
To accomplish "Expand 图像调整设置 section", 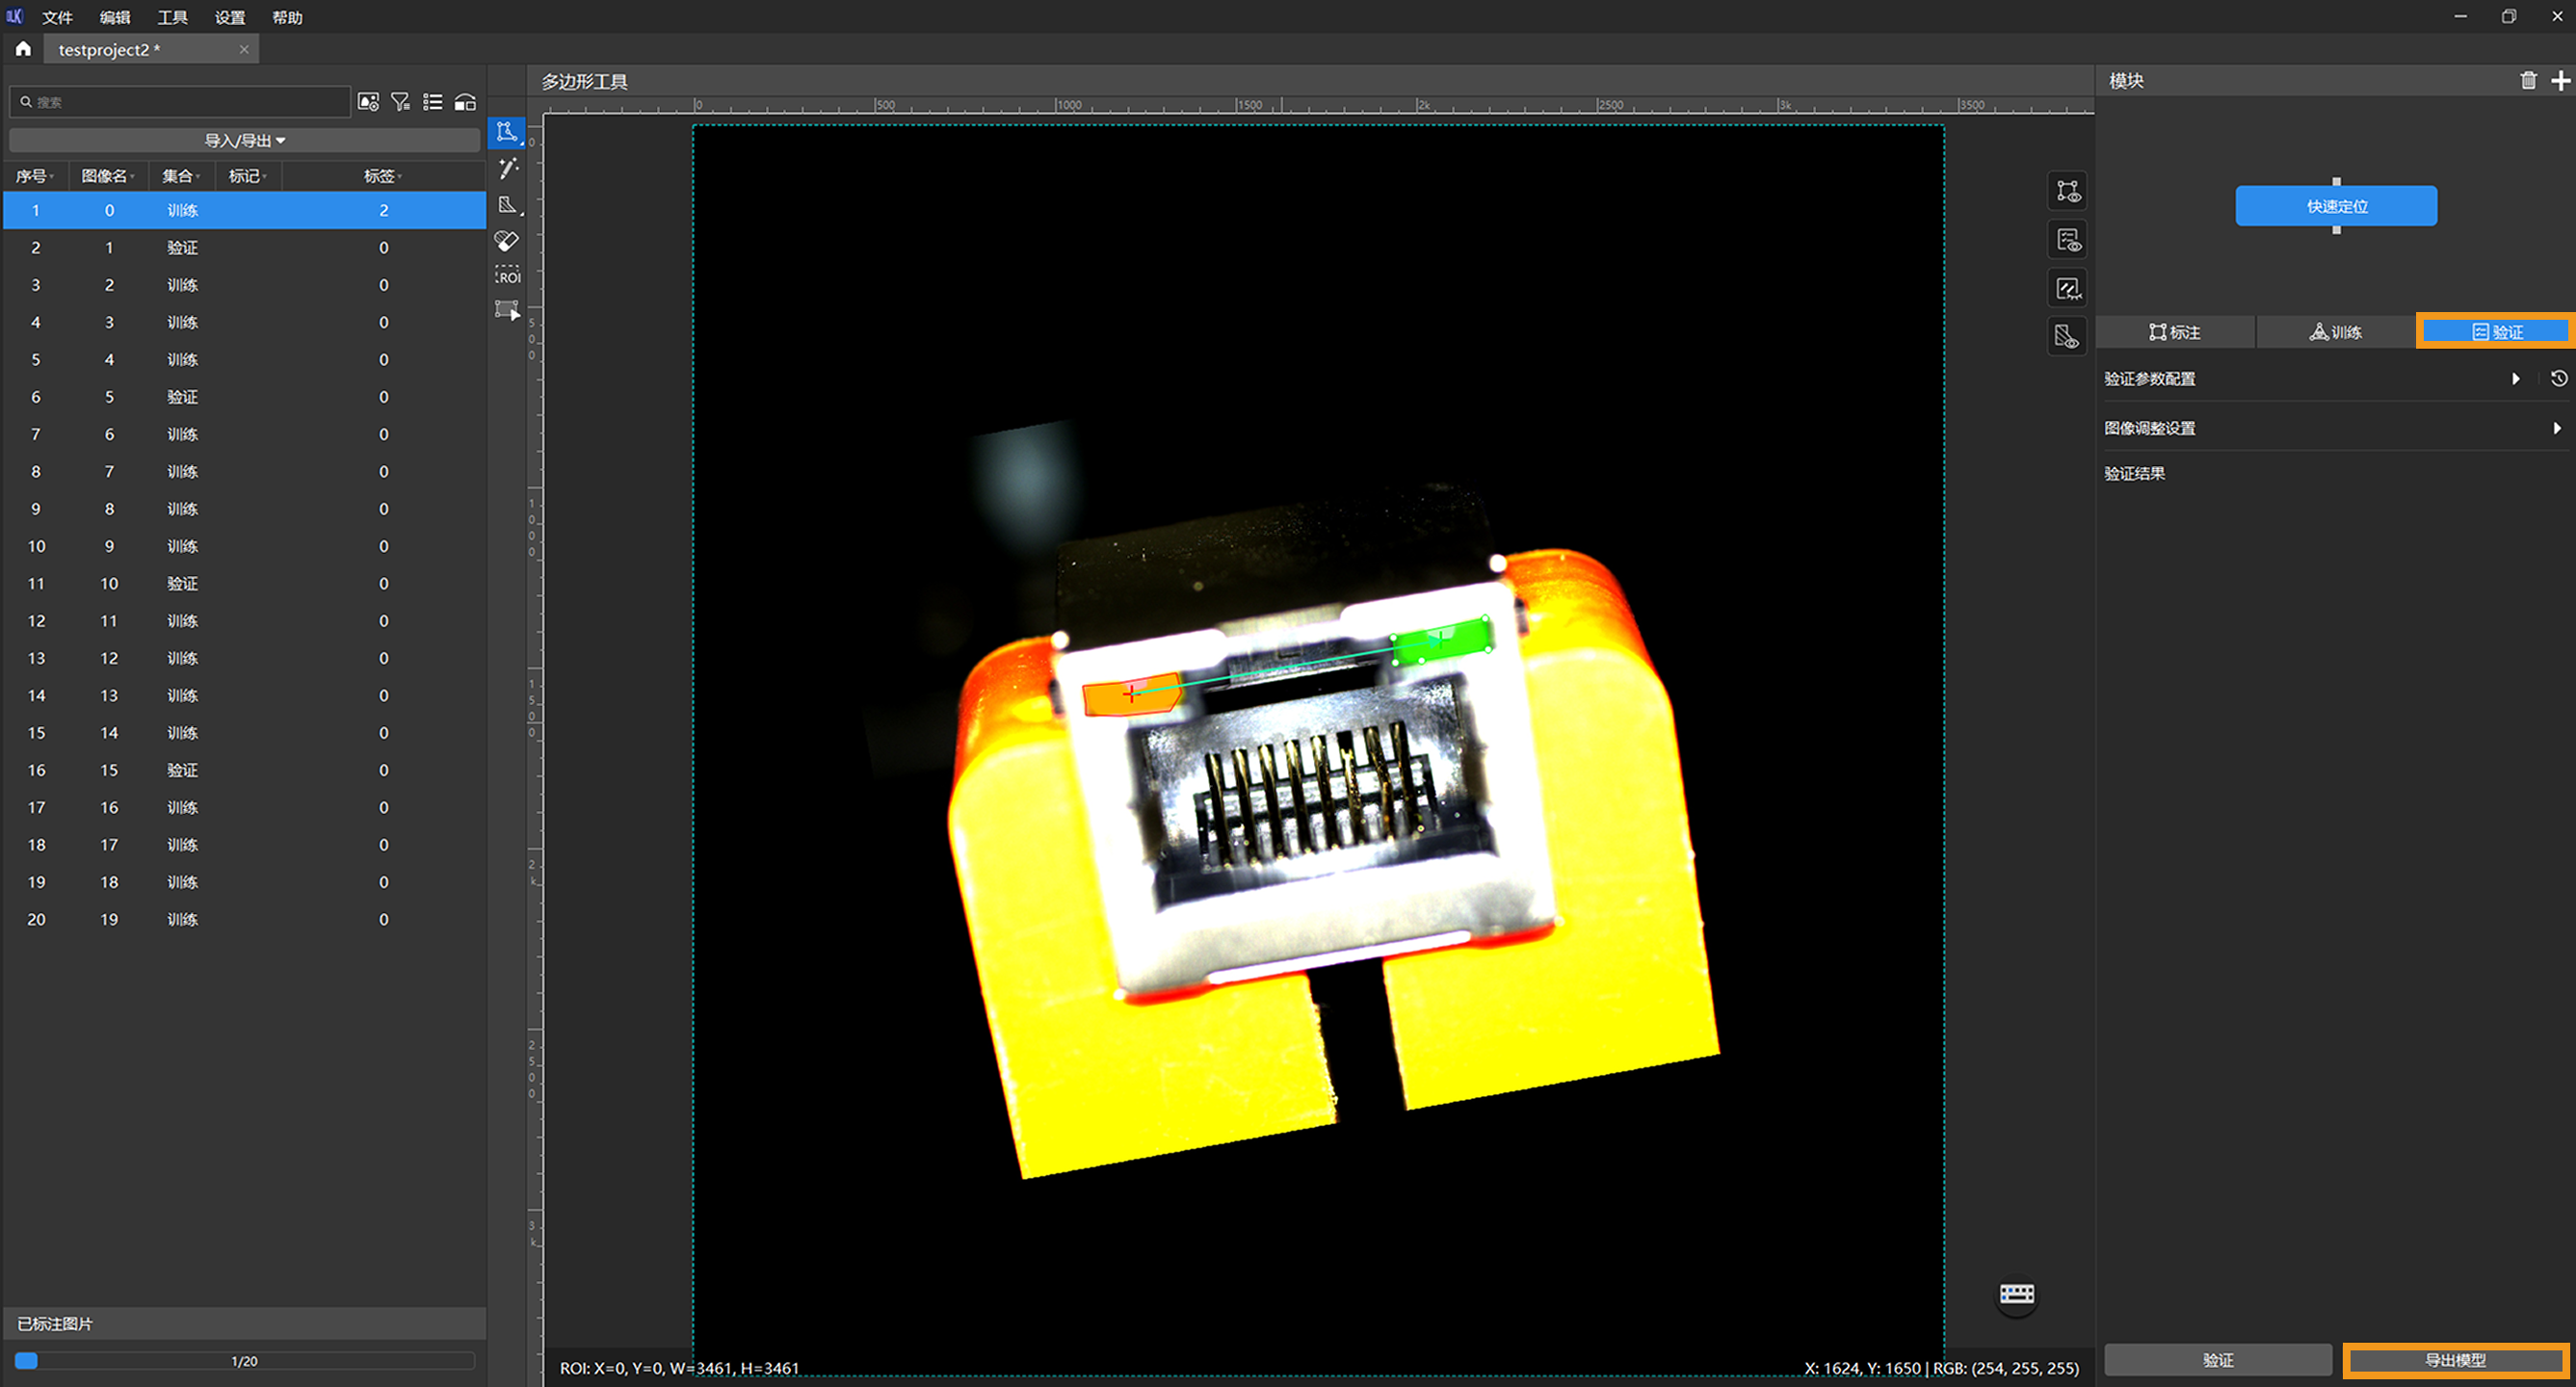I will (2556, 428).
